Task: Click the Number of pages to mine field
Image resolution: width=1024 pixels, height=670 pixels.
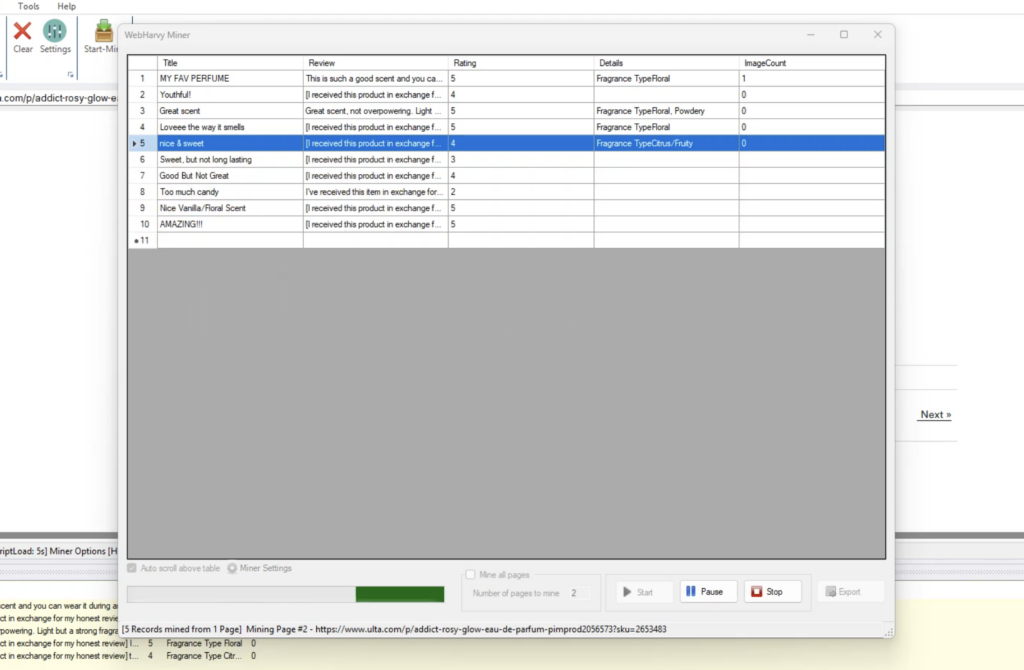Action: click(x=574, y=593)
